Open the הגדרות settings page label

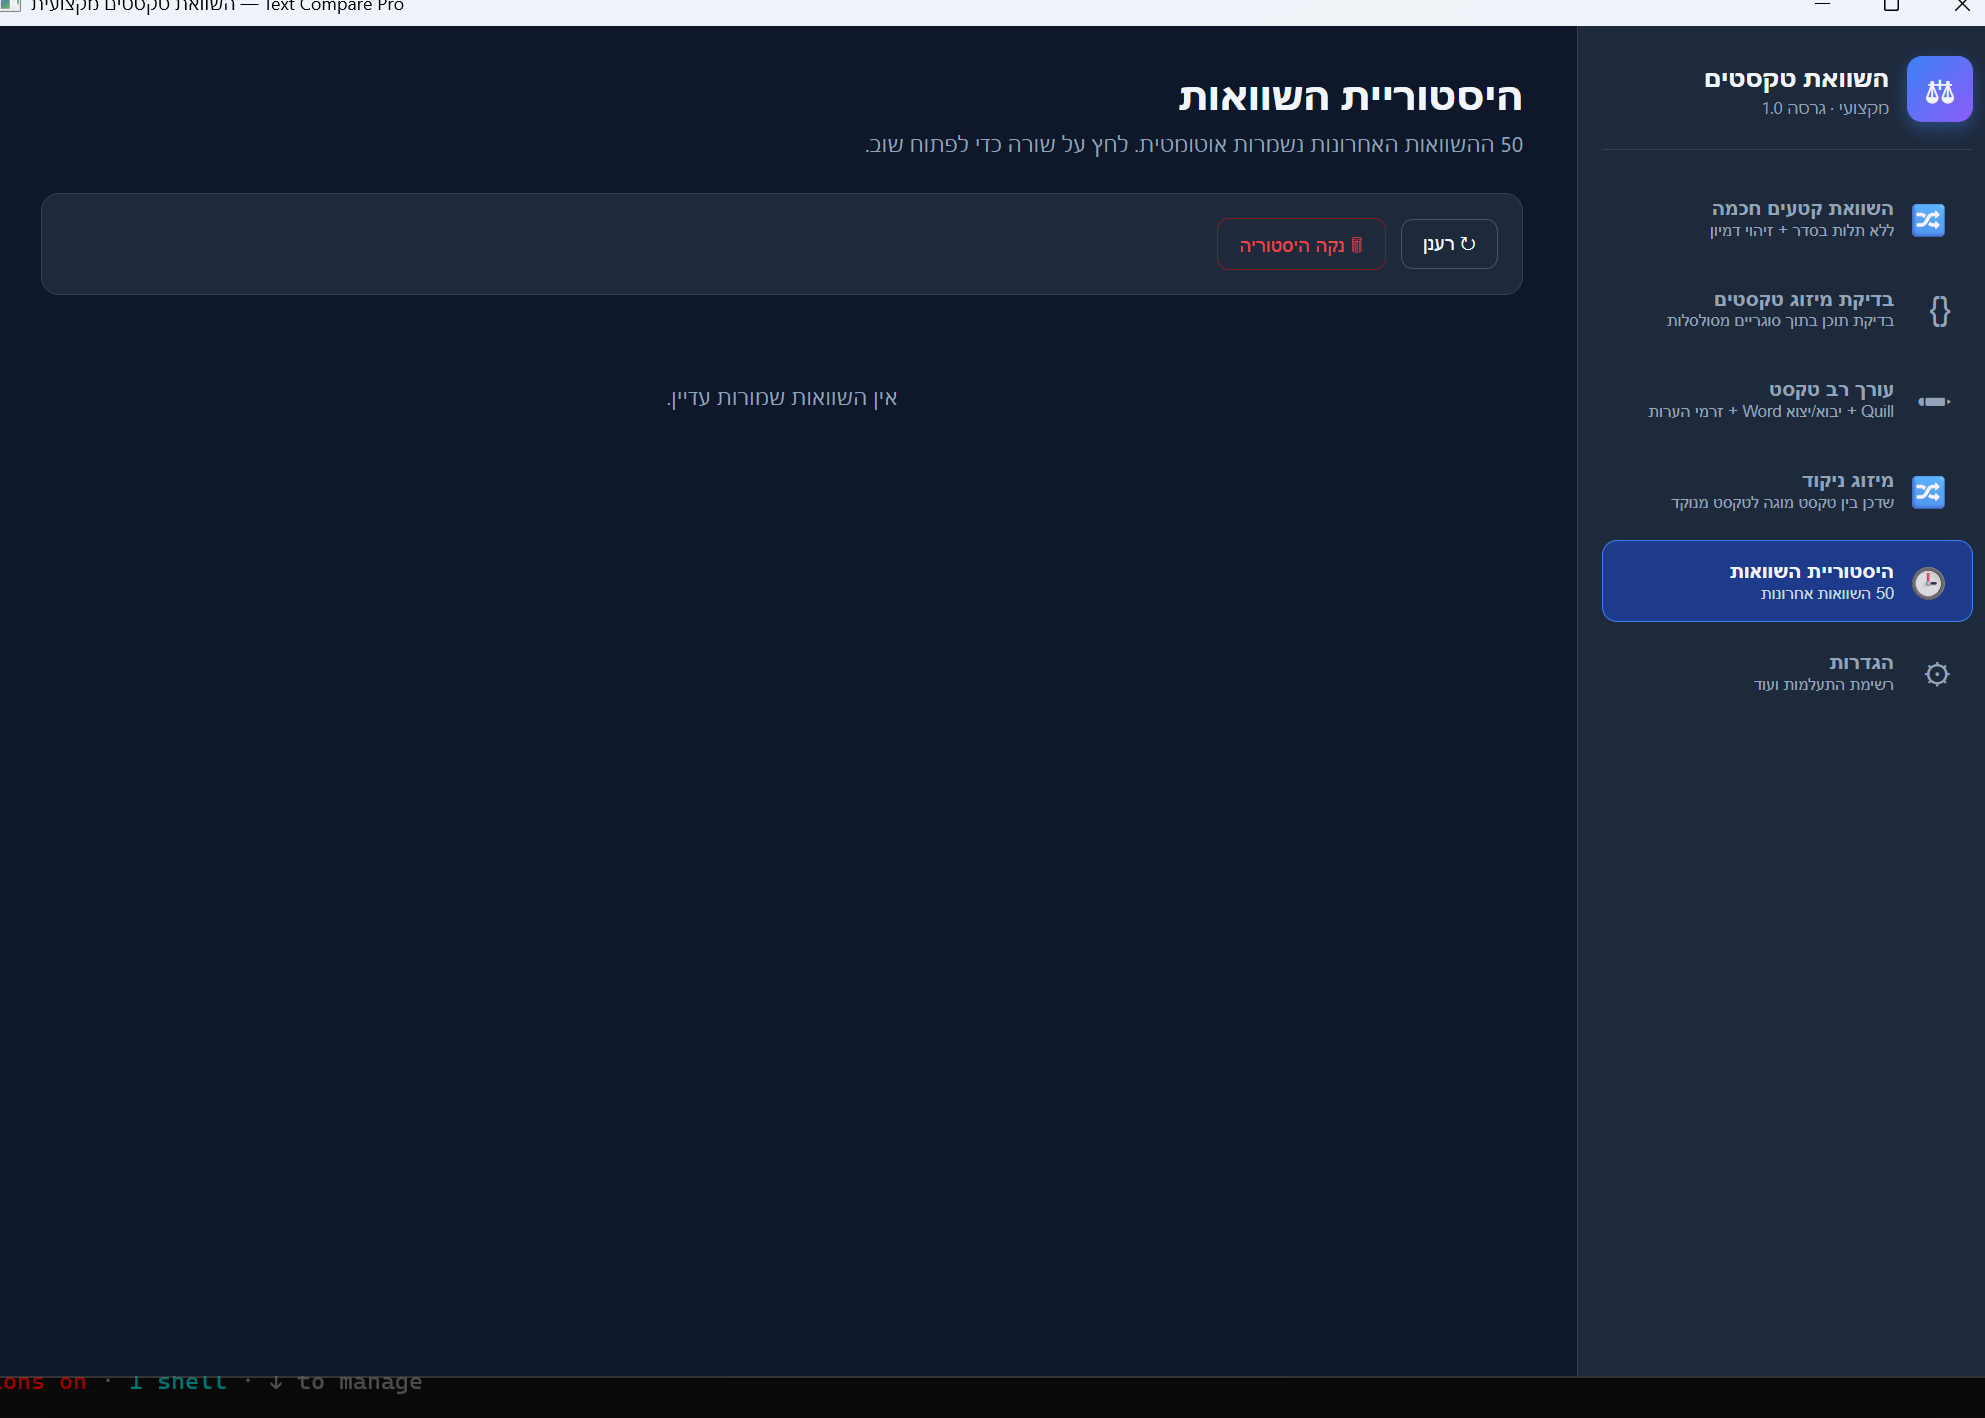(x=1860, y=663)
